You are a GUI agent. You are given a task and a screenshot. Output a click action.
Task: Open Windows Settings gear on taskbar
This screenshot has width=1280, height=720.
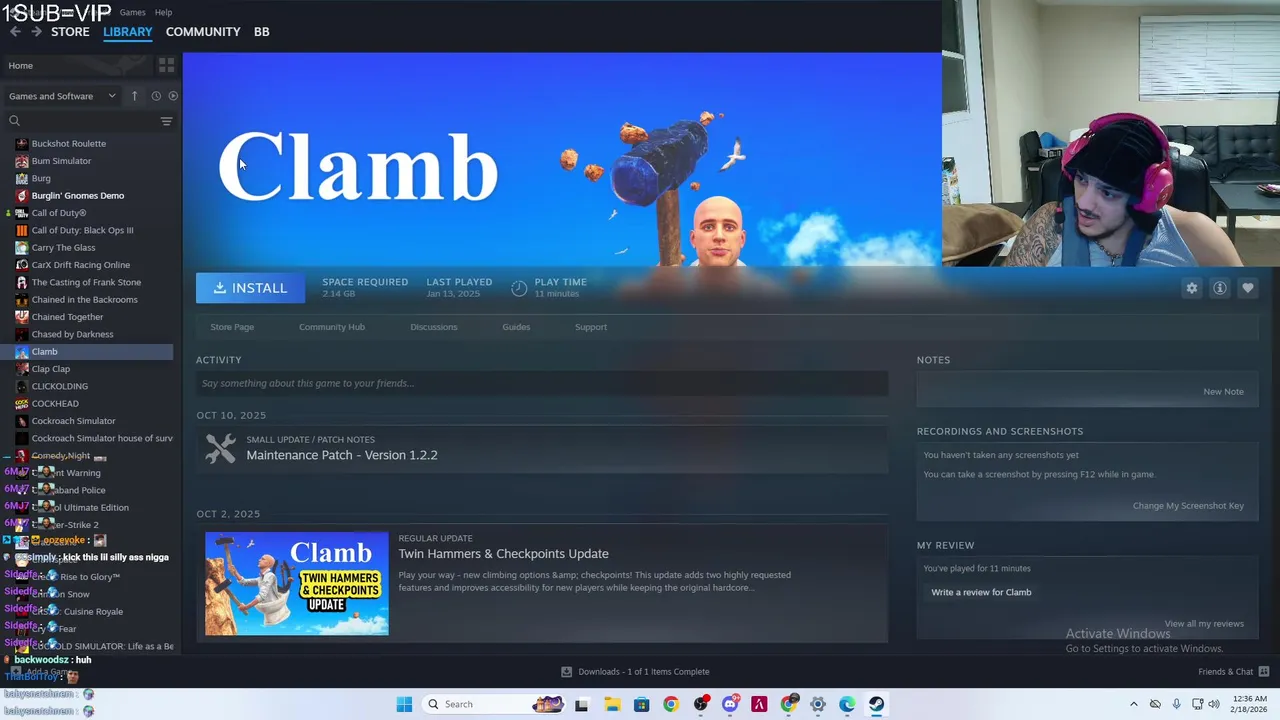click(818, 704)
